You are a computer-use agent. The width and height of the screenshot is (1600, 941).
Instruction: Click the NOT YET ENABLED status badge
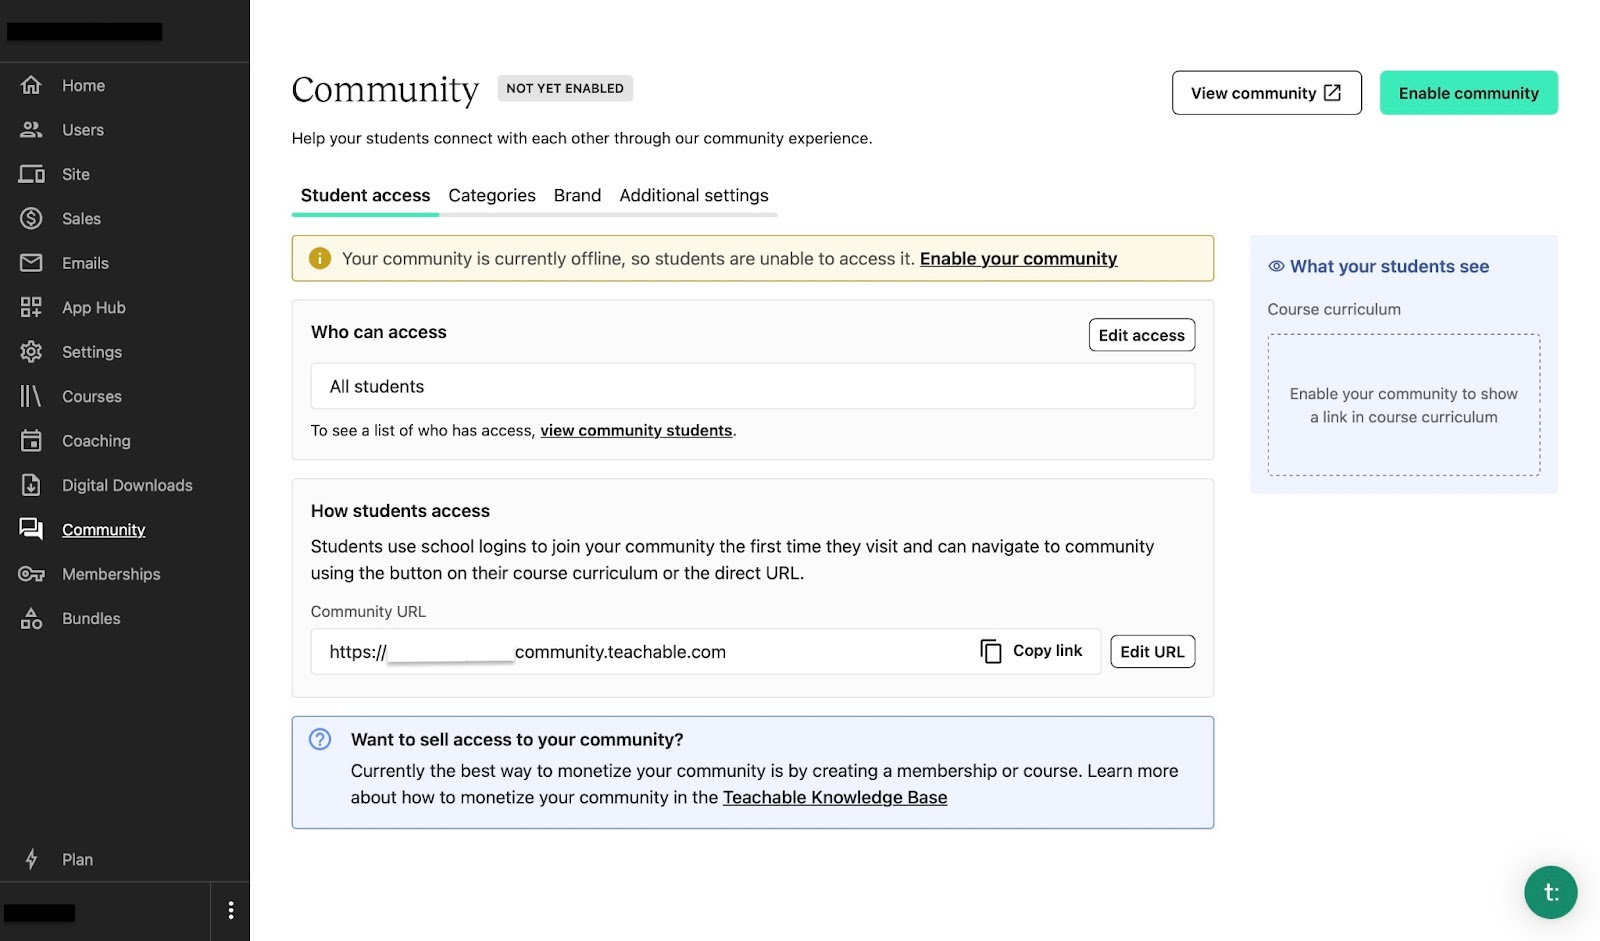pyautogui.click(x=565, y=88)
